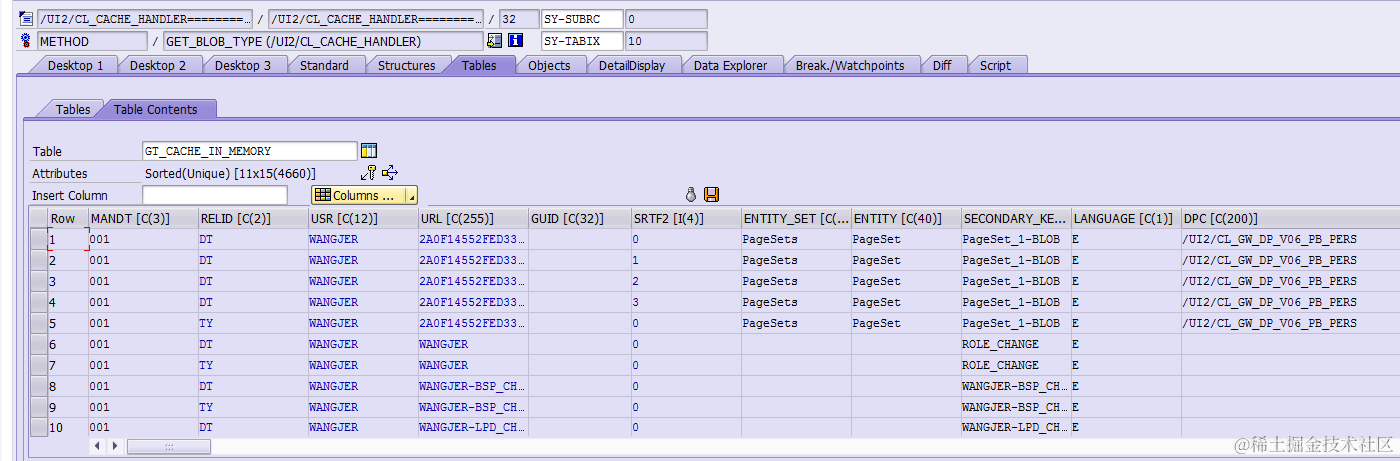Click the SY-SUBRC variable name field
Screen dimensions: 1400x461
point(581,18)
